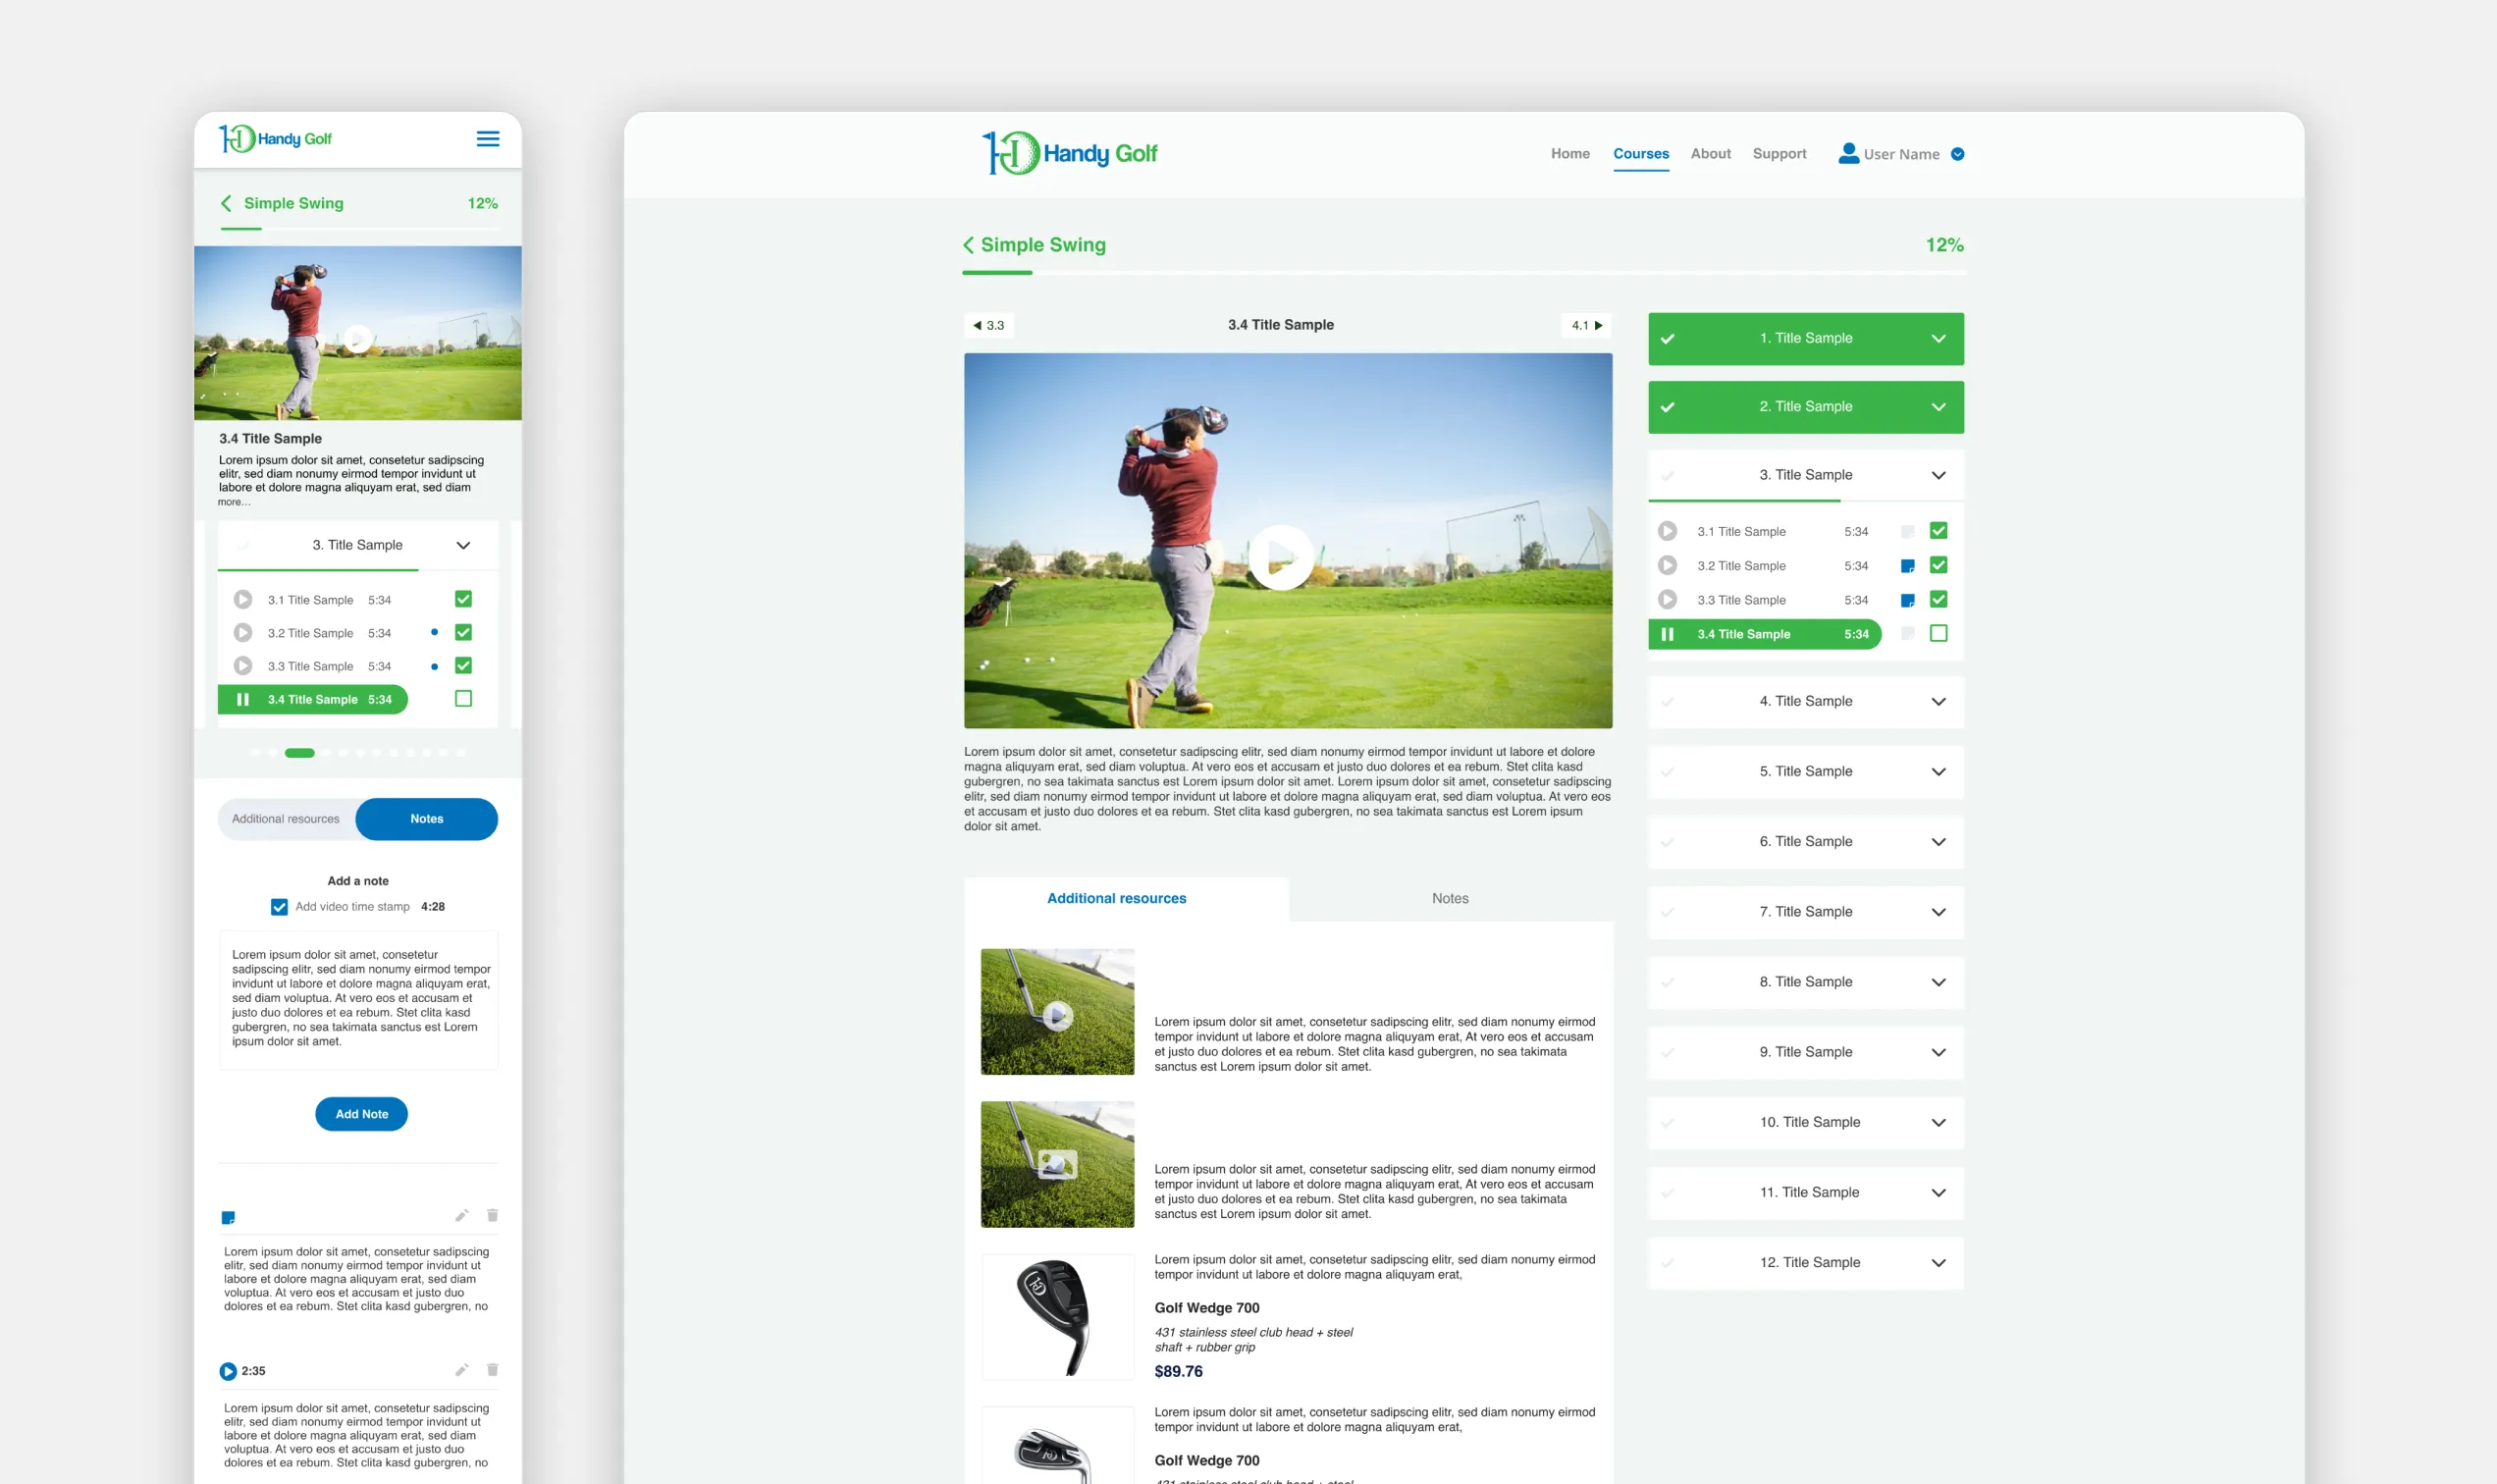Screen dimensions: 2497x1484
Task: Switch to desktop Notes tab
Action: (x=1450, y=898)
